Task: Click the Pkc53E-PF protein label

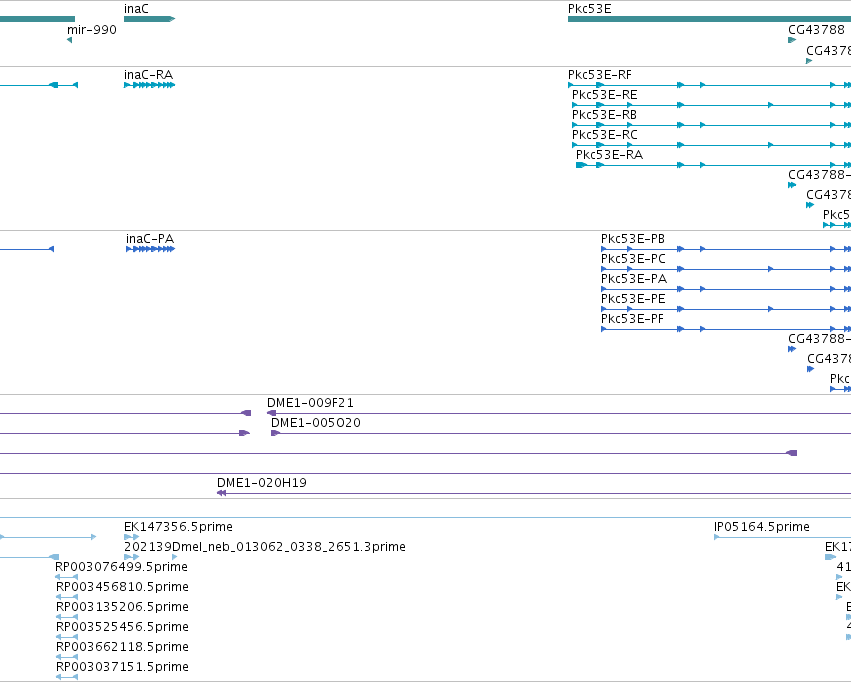Action: coord(632,319)
